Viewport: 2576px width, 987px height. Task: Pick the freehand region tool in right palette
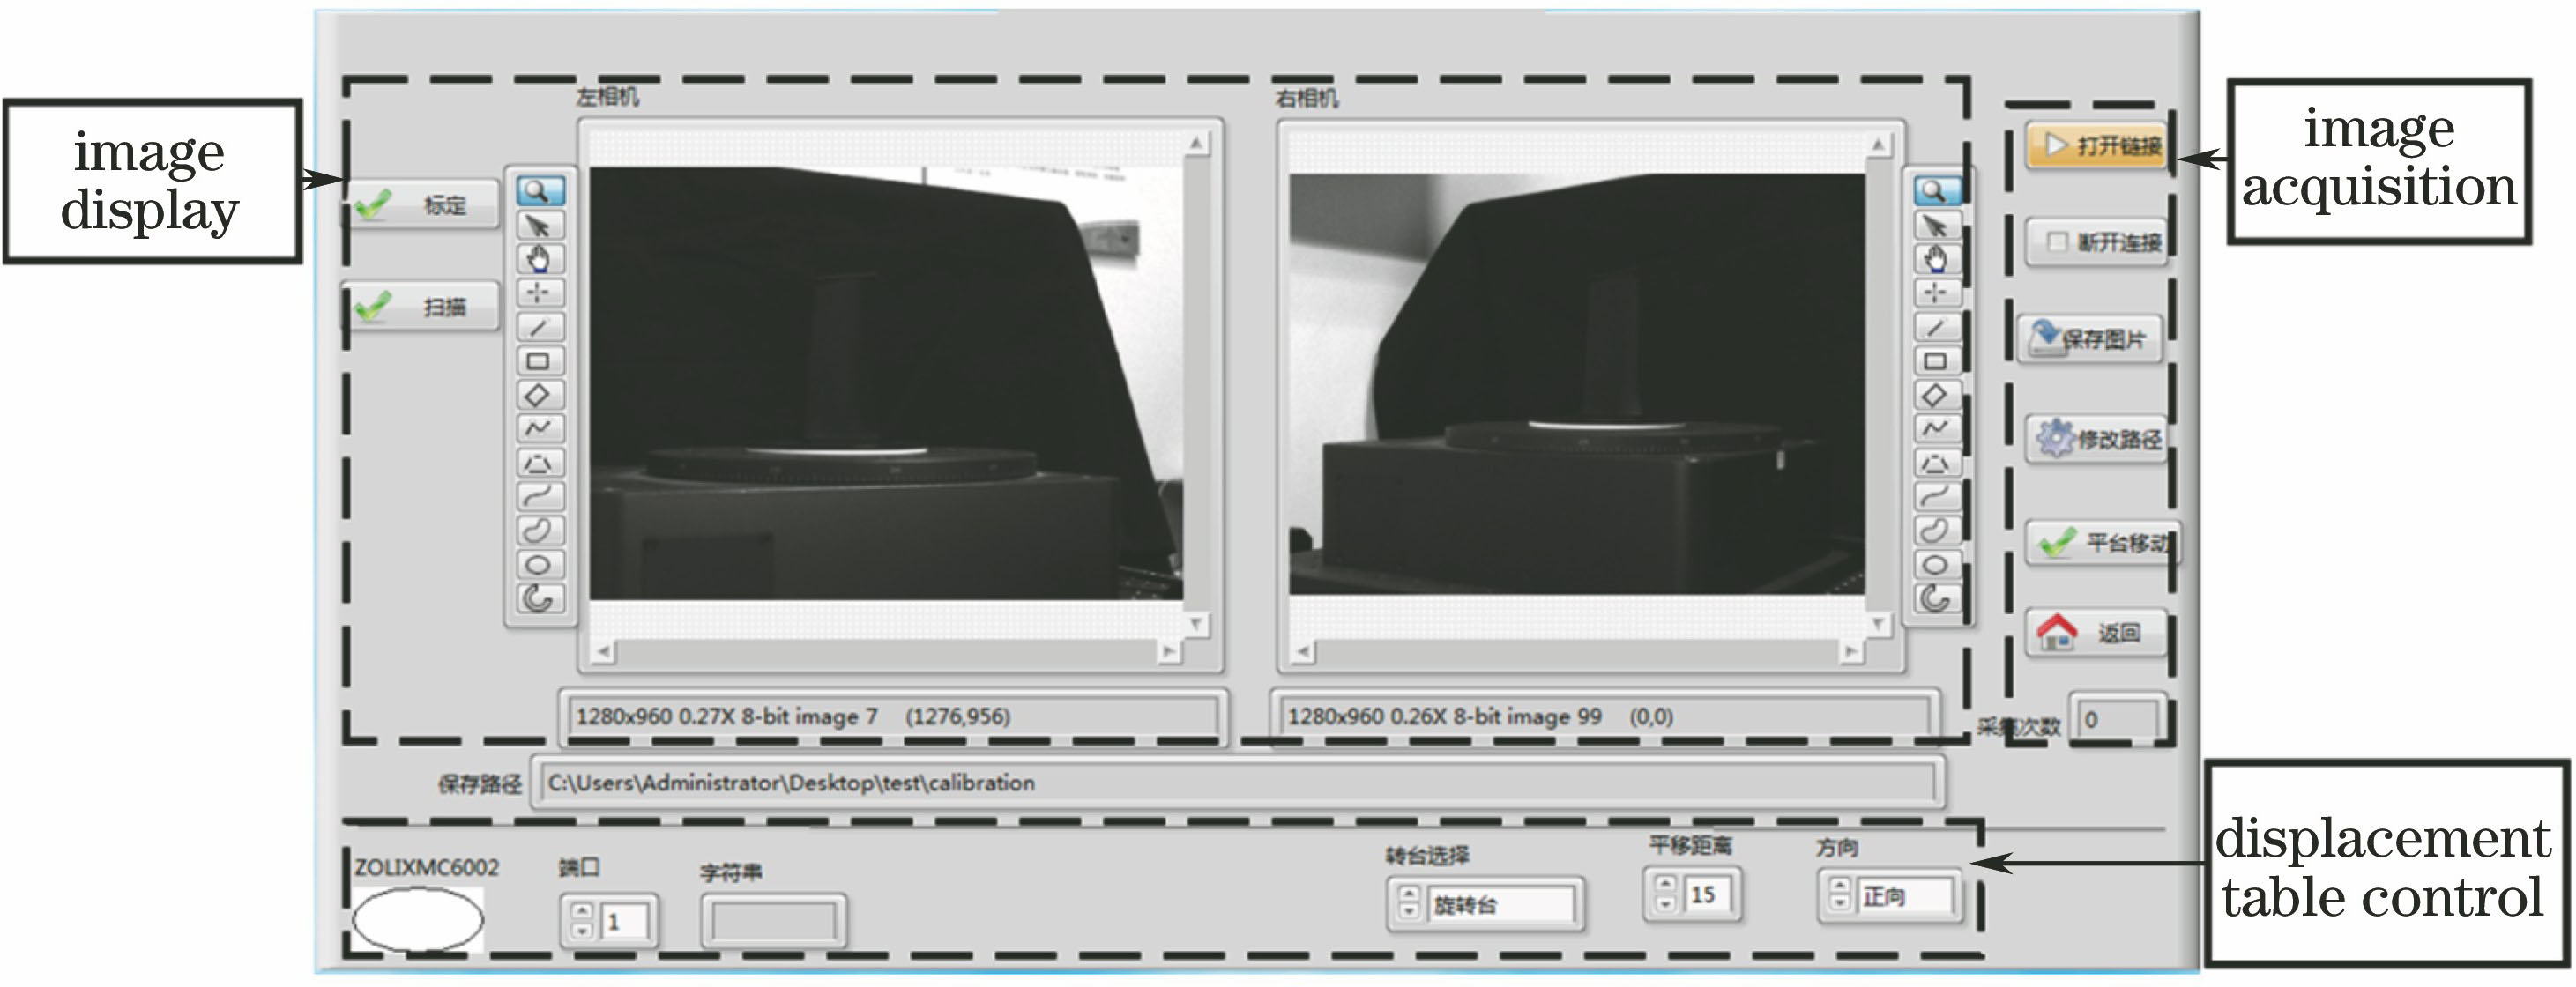tap(1936, 531)
